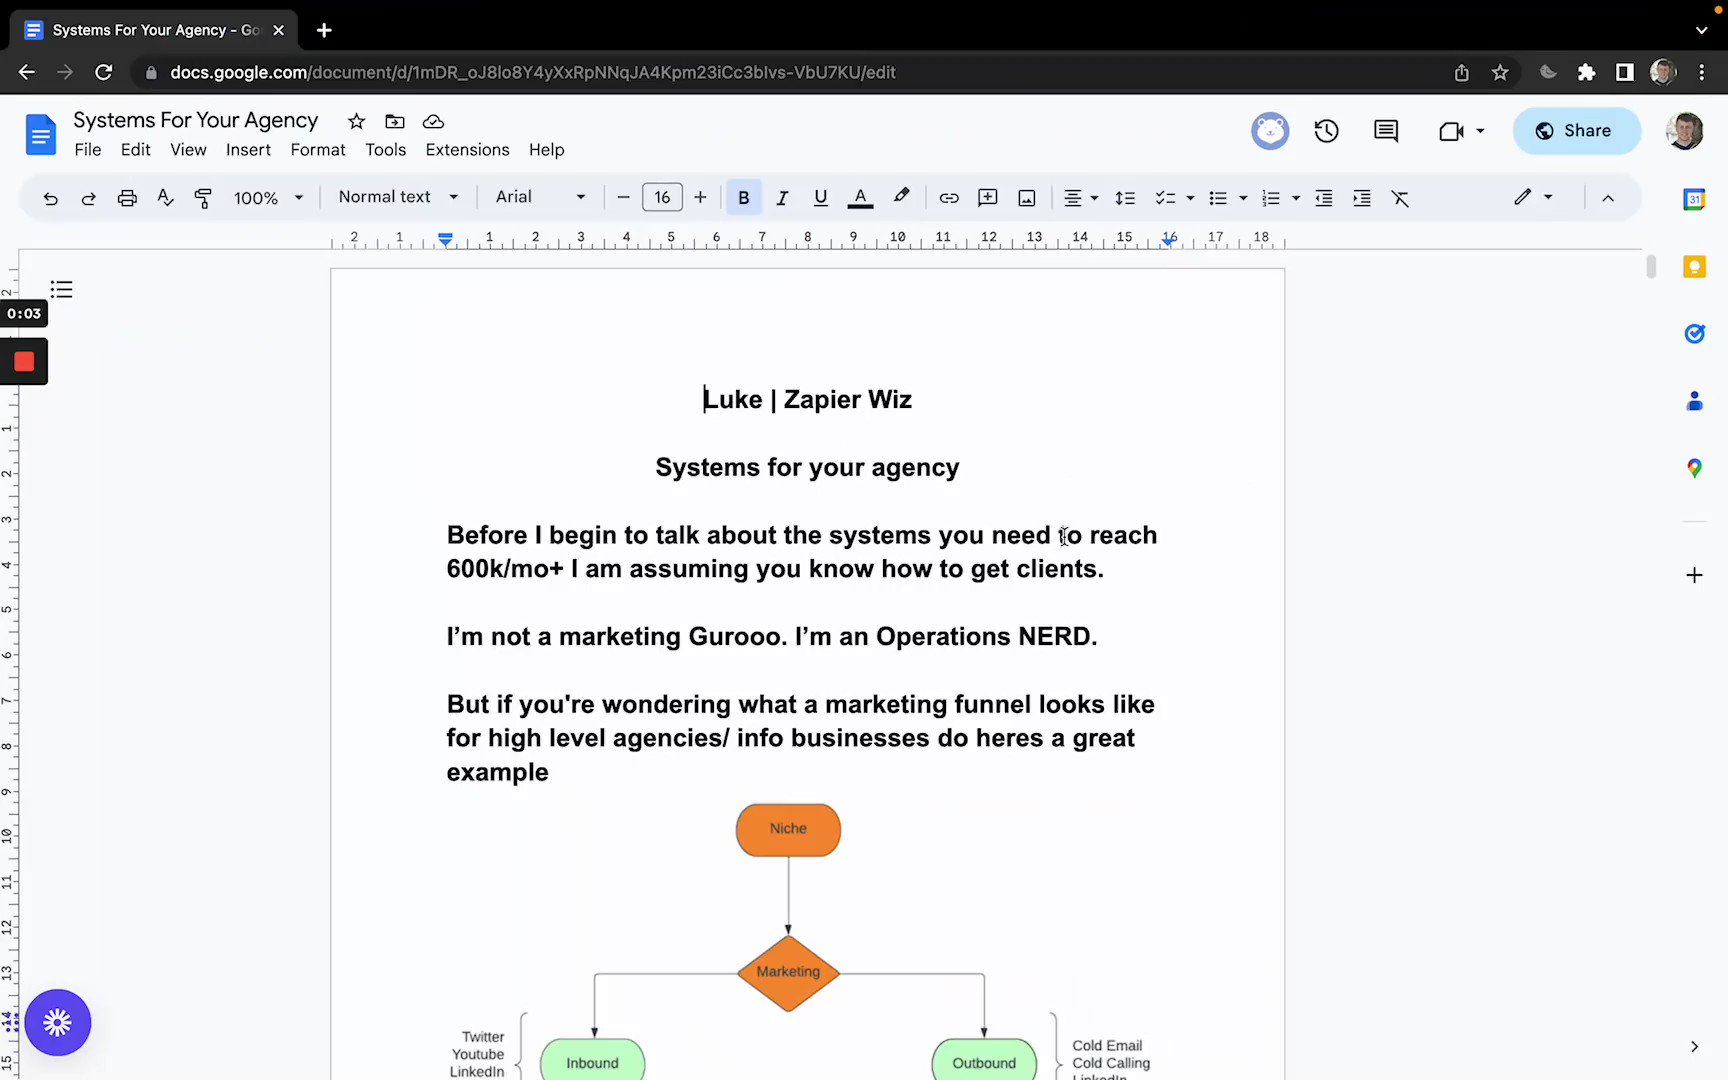This screenshot has width=1728, height=1080.
Task: Change the text color swatch
Action: pos(859,197)
